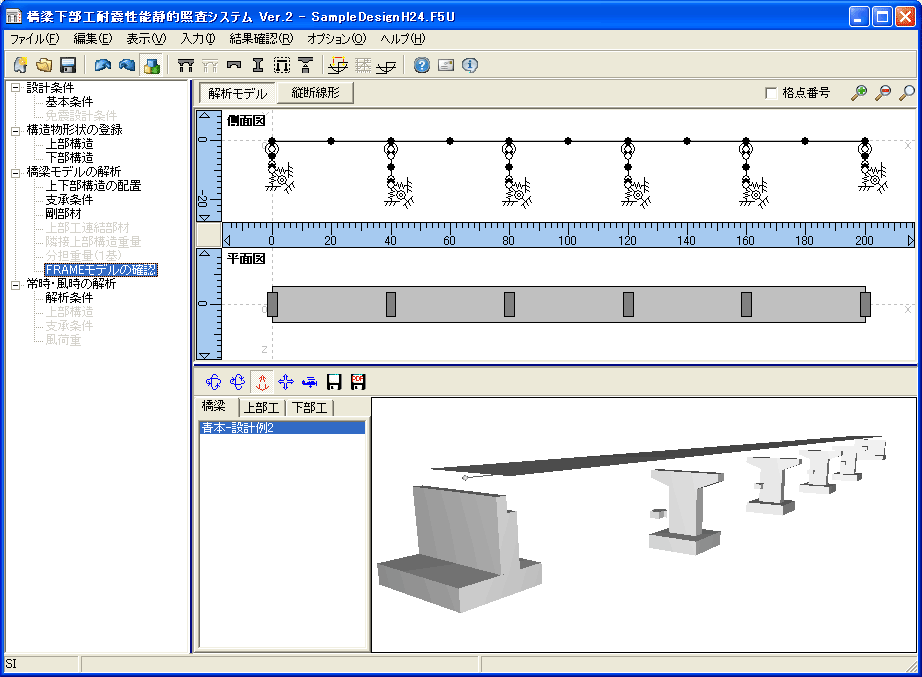Enable the 格点番号 checkbox

click(771, 93)
